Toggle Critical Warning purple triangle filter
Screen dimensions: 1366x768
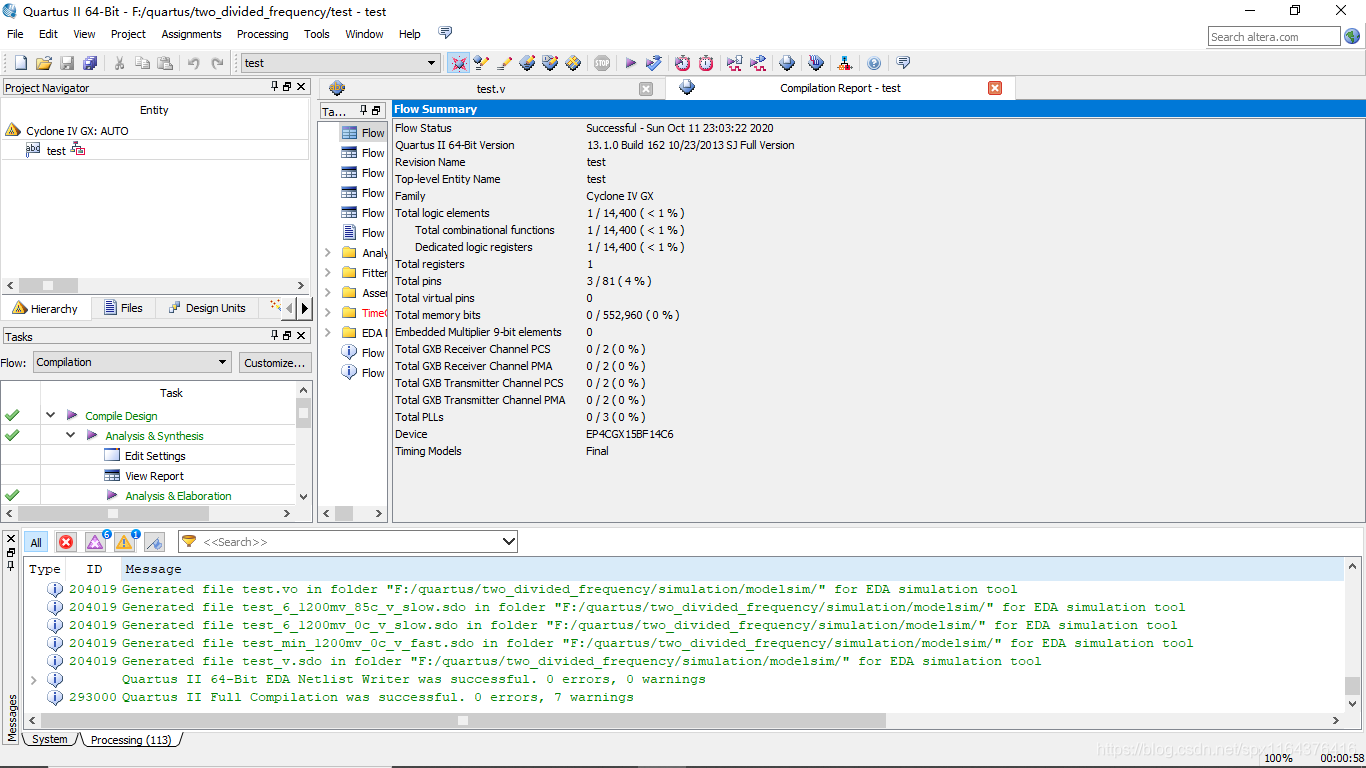pyautogui.click(x=96, y=542)
